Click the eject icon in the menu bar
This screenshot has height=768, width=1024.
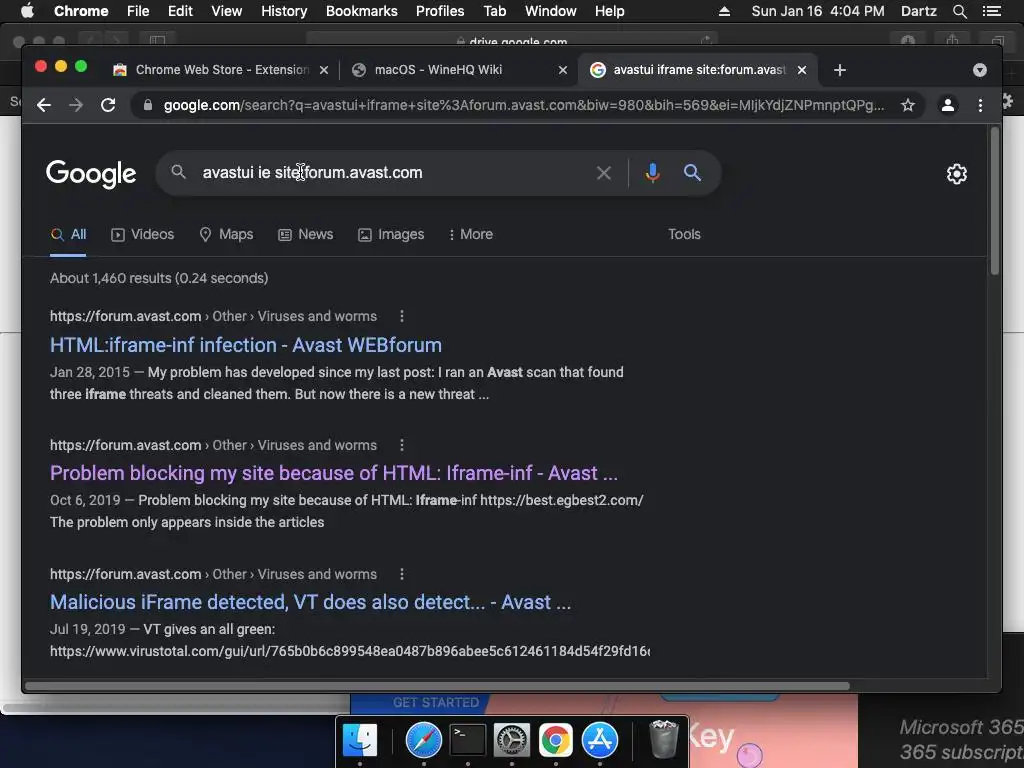[724, 11]
